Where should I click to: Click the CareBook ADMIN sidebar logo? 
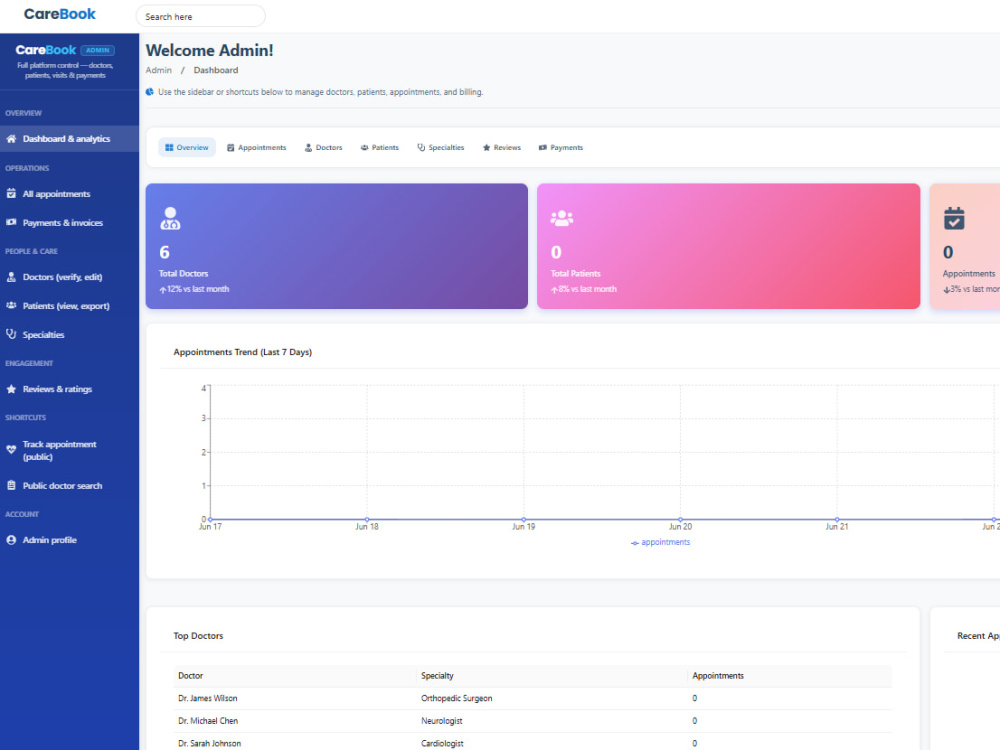64,50
